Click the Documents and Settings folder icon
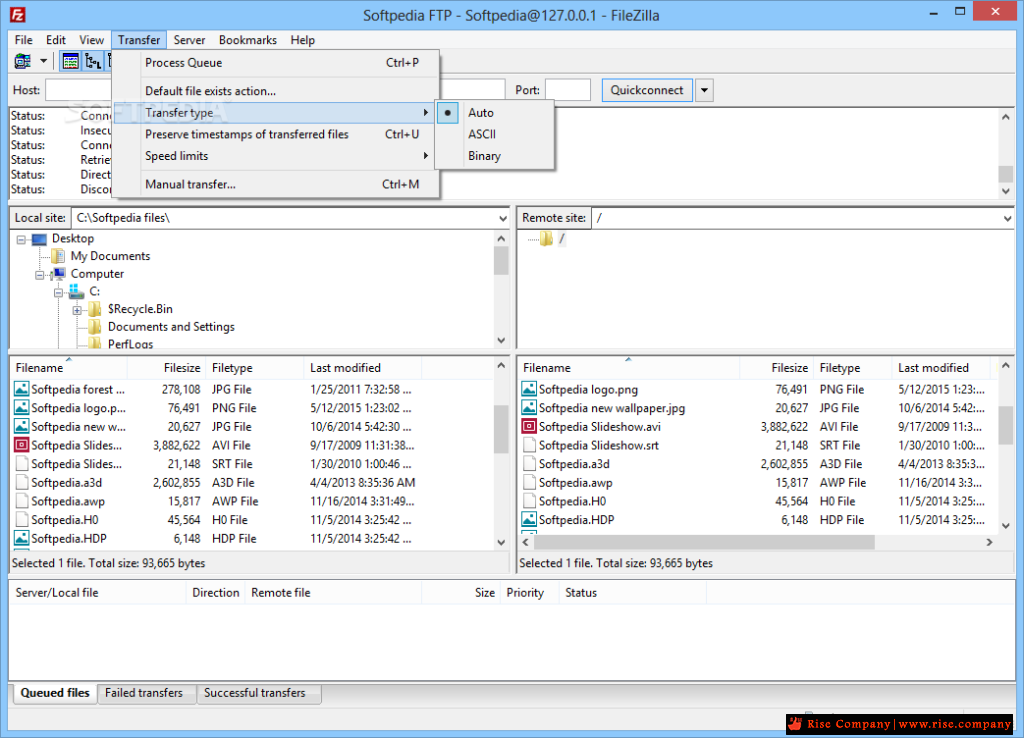The image size is (1024, 738). pyautogui.click(x=95, y=327)
